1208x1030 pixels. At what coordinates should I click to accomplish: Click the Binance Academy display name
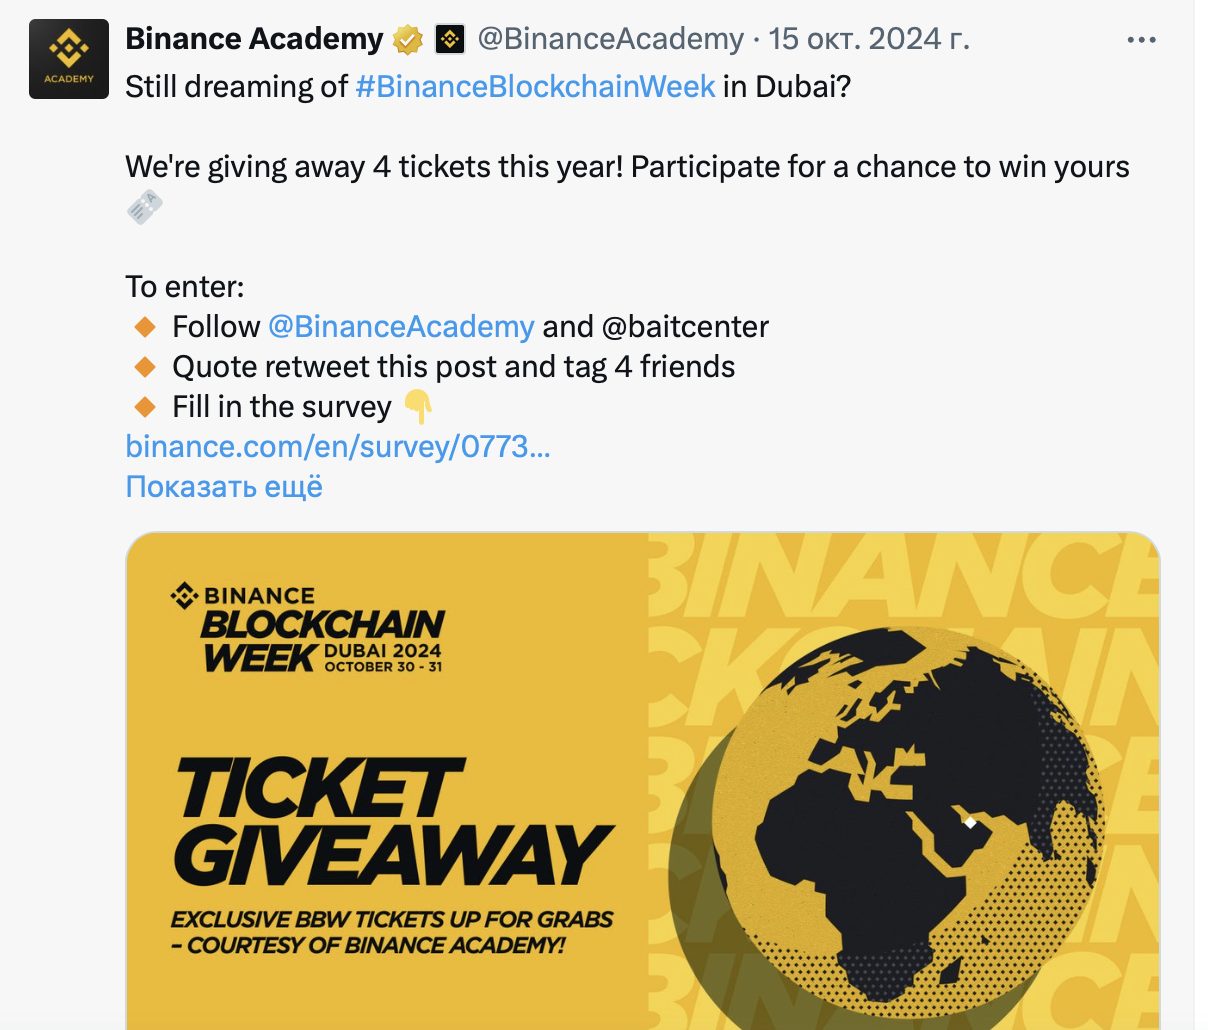tap(254, 39)
